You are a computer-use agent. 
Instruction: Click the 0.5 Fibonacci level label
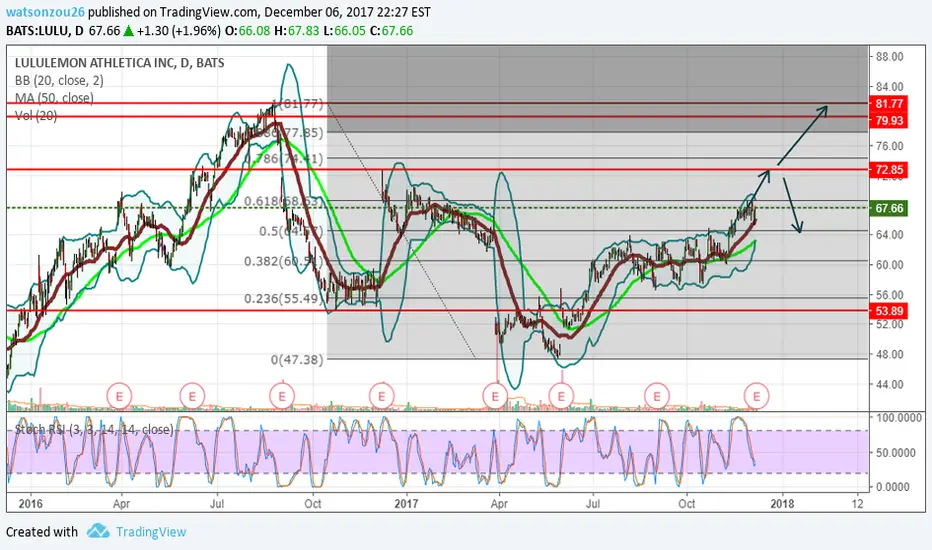click(x=291, y=231)
